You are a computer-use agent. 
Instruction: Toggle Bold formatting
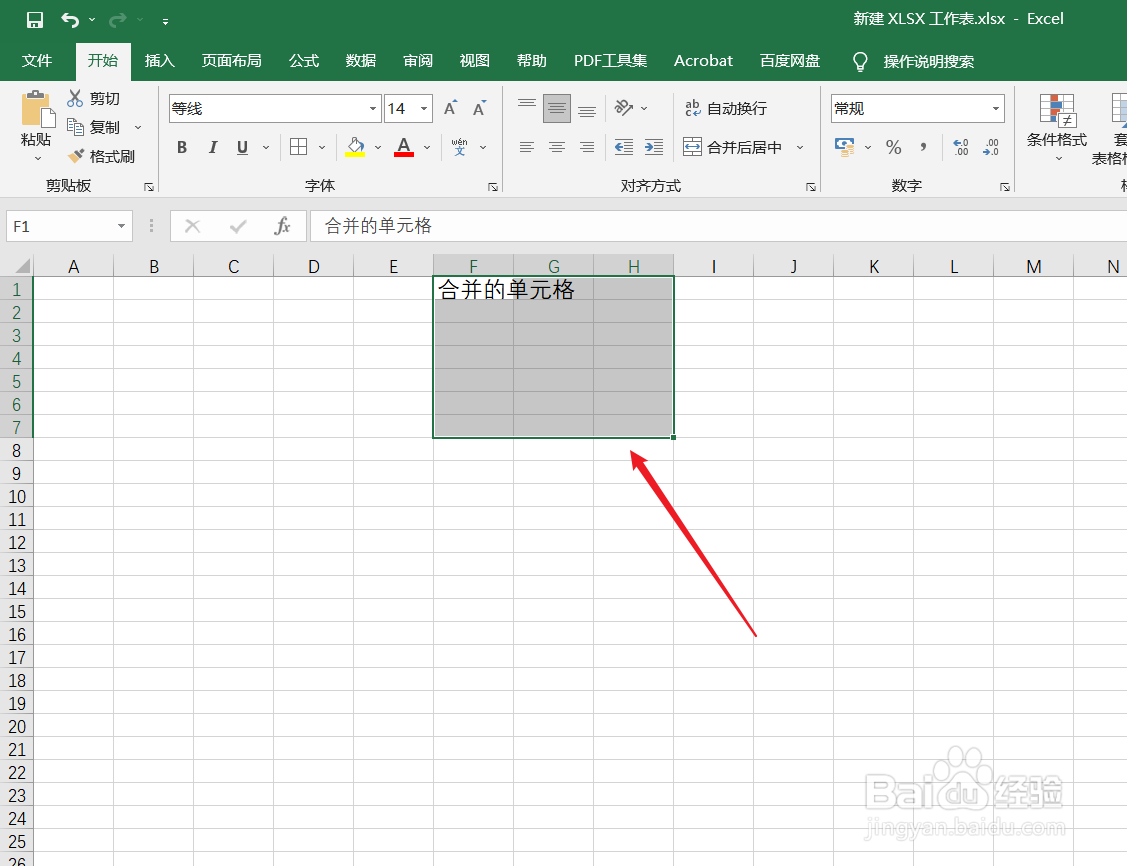(x=182, y=147)
